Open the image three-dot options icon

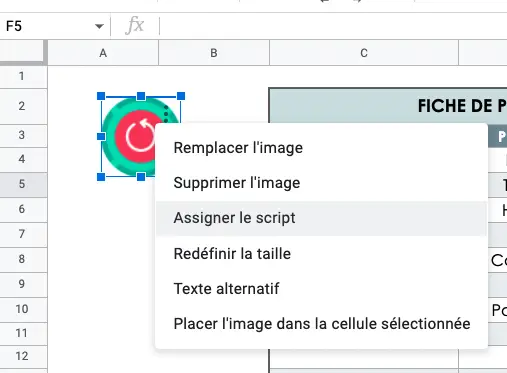(166, 115)
